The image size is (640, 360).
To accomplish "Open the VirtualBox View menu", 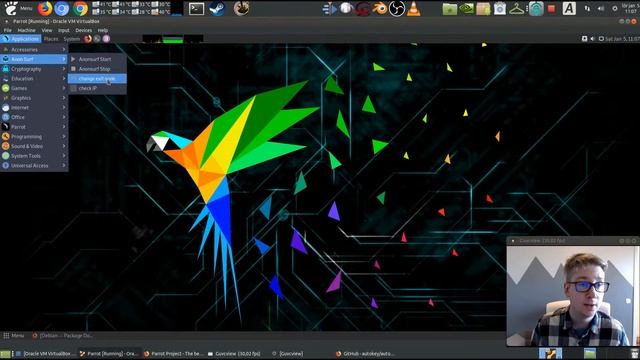I will 47,30.
